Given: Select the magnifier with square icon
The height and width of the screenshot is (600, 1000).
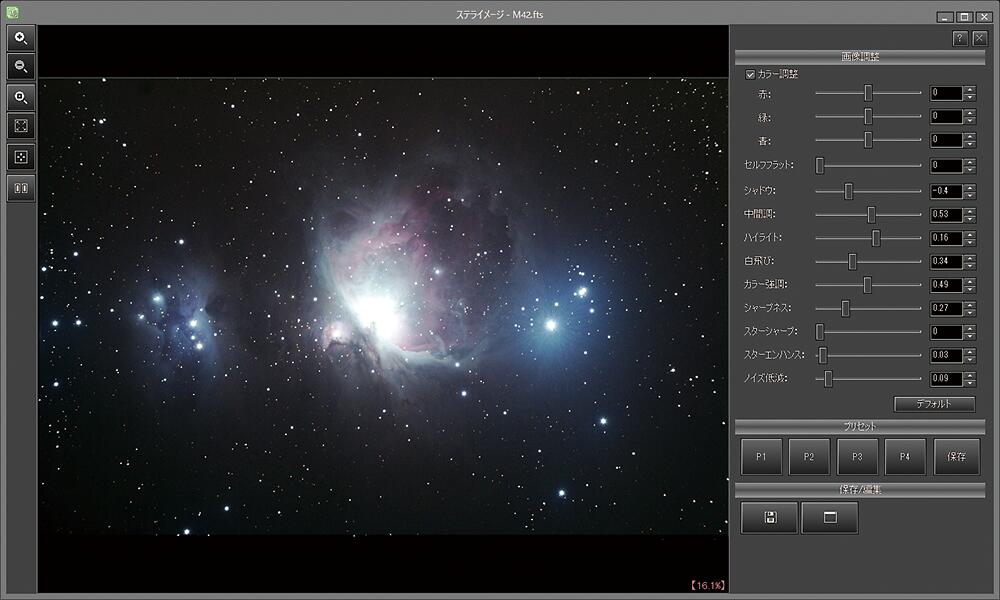Looking at the screenshot, I should 21,98.
